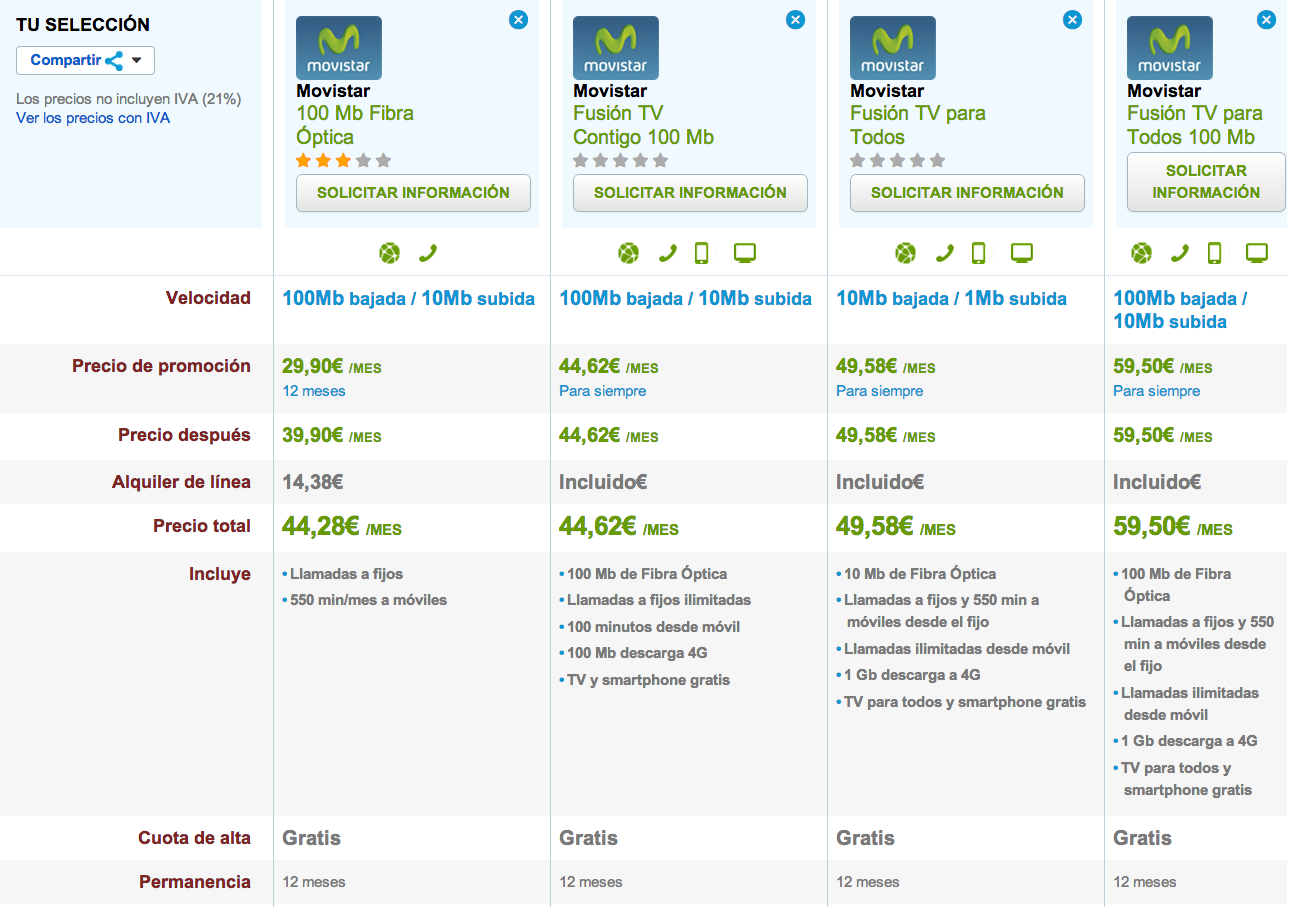Click '12 meses' under the 29,90€ promotion price
This screenshot has height=907, width=1291.
(x=313, y=391)
